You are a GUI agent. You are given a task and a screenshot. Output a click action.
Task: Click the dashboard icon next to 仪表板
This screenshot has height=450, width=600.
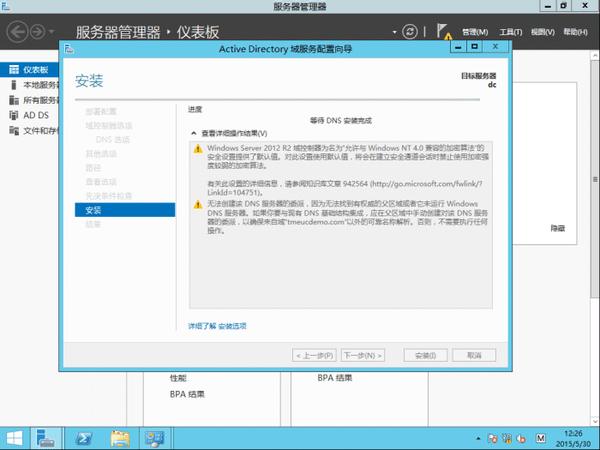coord(14,69)
